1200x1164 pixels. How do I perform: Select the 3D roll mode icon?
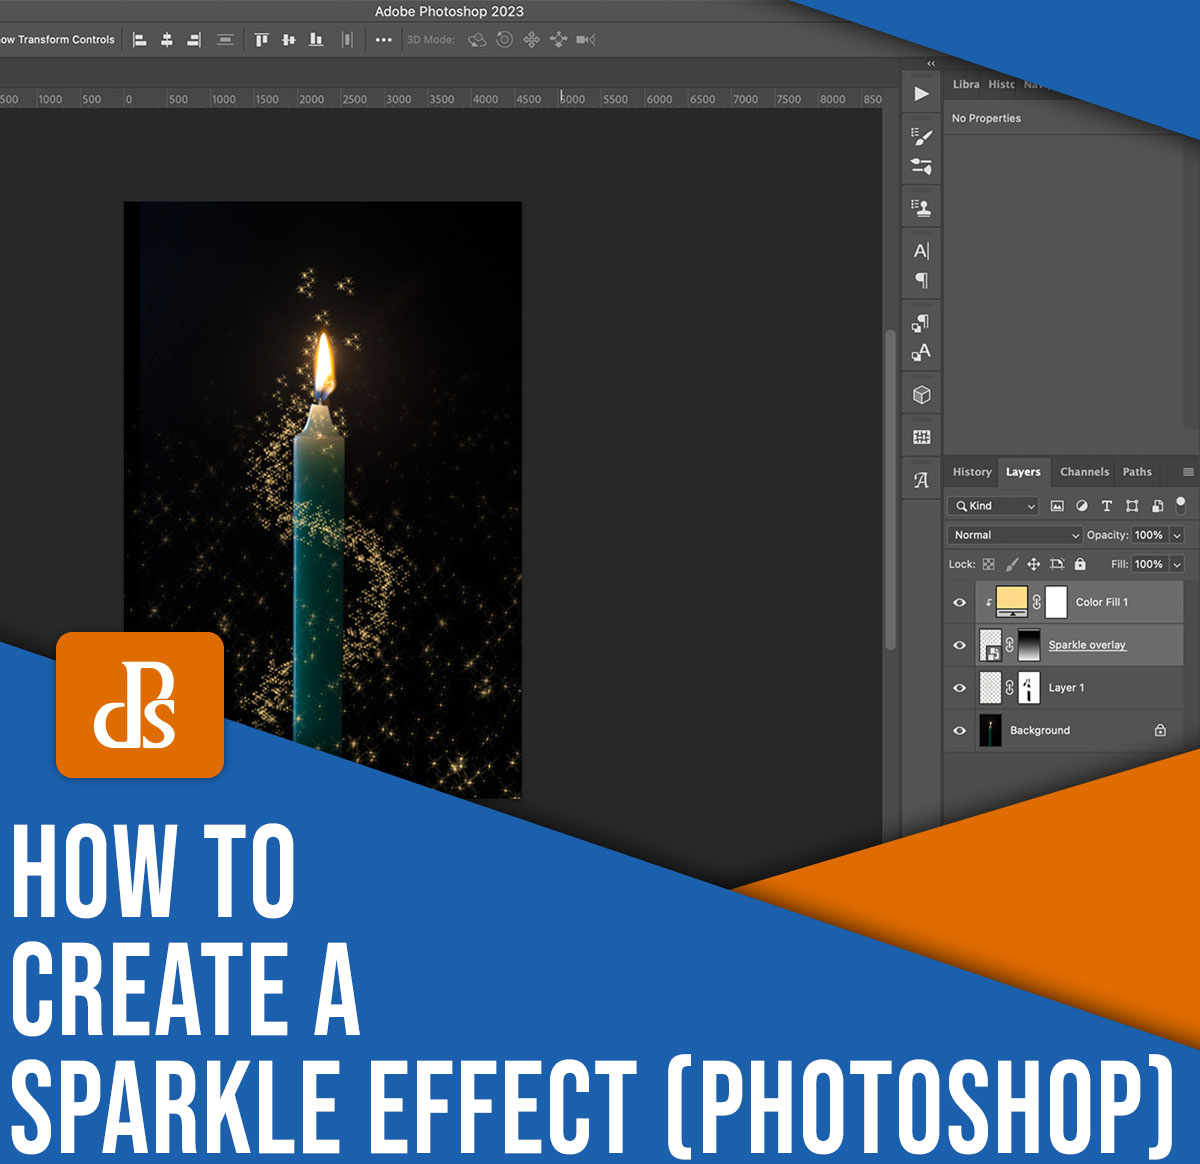click(505, 40)
